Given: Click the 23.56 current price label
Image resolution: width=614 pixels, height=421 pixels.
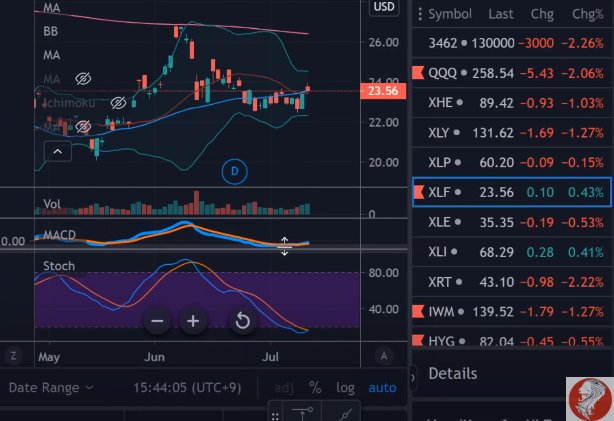Looking at the screenshot, I should (x=383, y=91).
